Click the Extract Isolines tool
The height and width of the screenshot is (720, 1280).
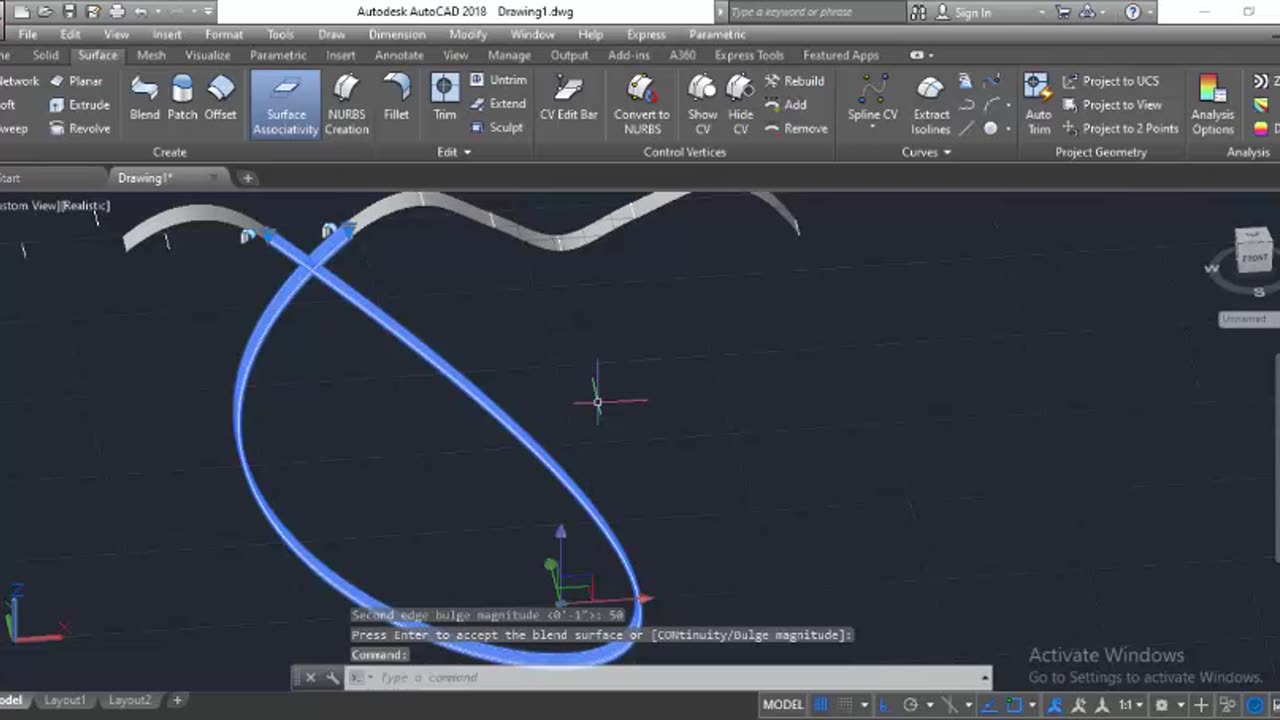click(931, 105)
